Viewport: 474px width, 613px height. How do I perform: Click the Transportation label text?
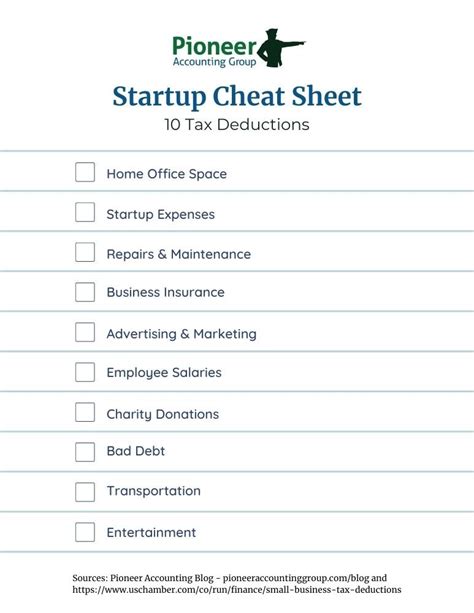pos(154,491)
